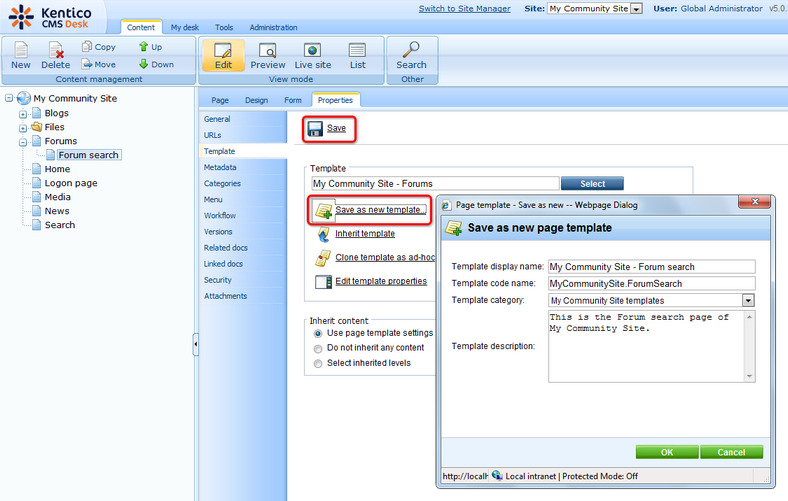Close the Page template dialog window
788x501 pixels.
click(754, 202)
